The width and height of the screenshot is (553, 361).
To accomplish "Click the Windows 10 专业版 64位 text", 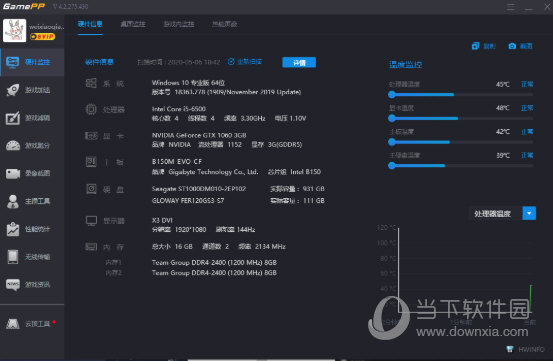I will click(x=188, y=83).
